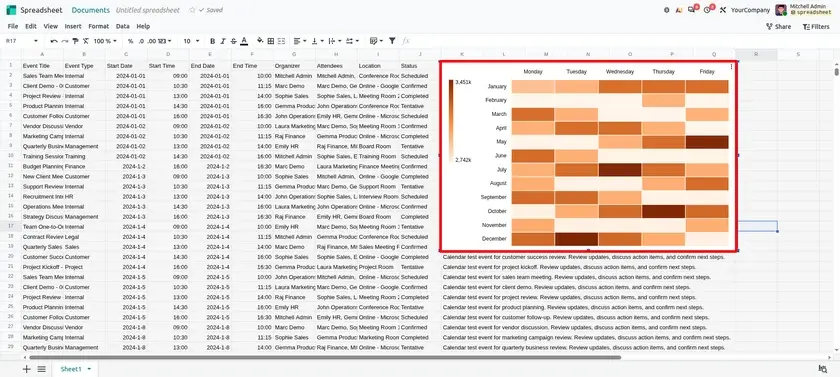Screen dimensions: 840x377
Task: Open the activities clock icon
Action: (x=708, y=10)
